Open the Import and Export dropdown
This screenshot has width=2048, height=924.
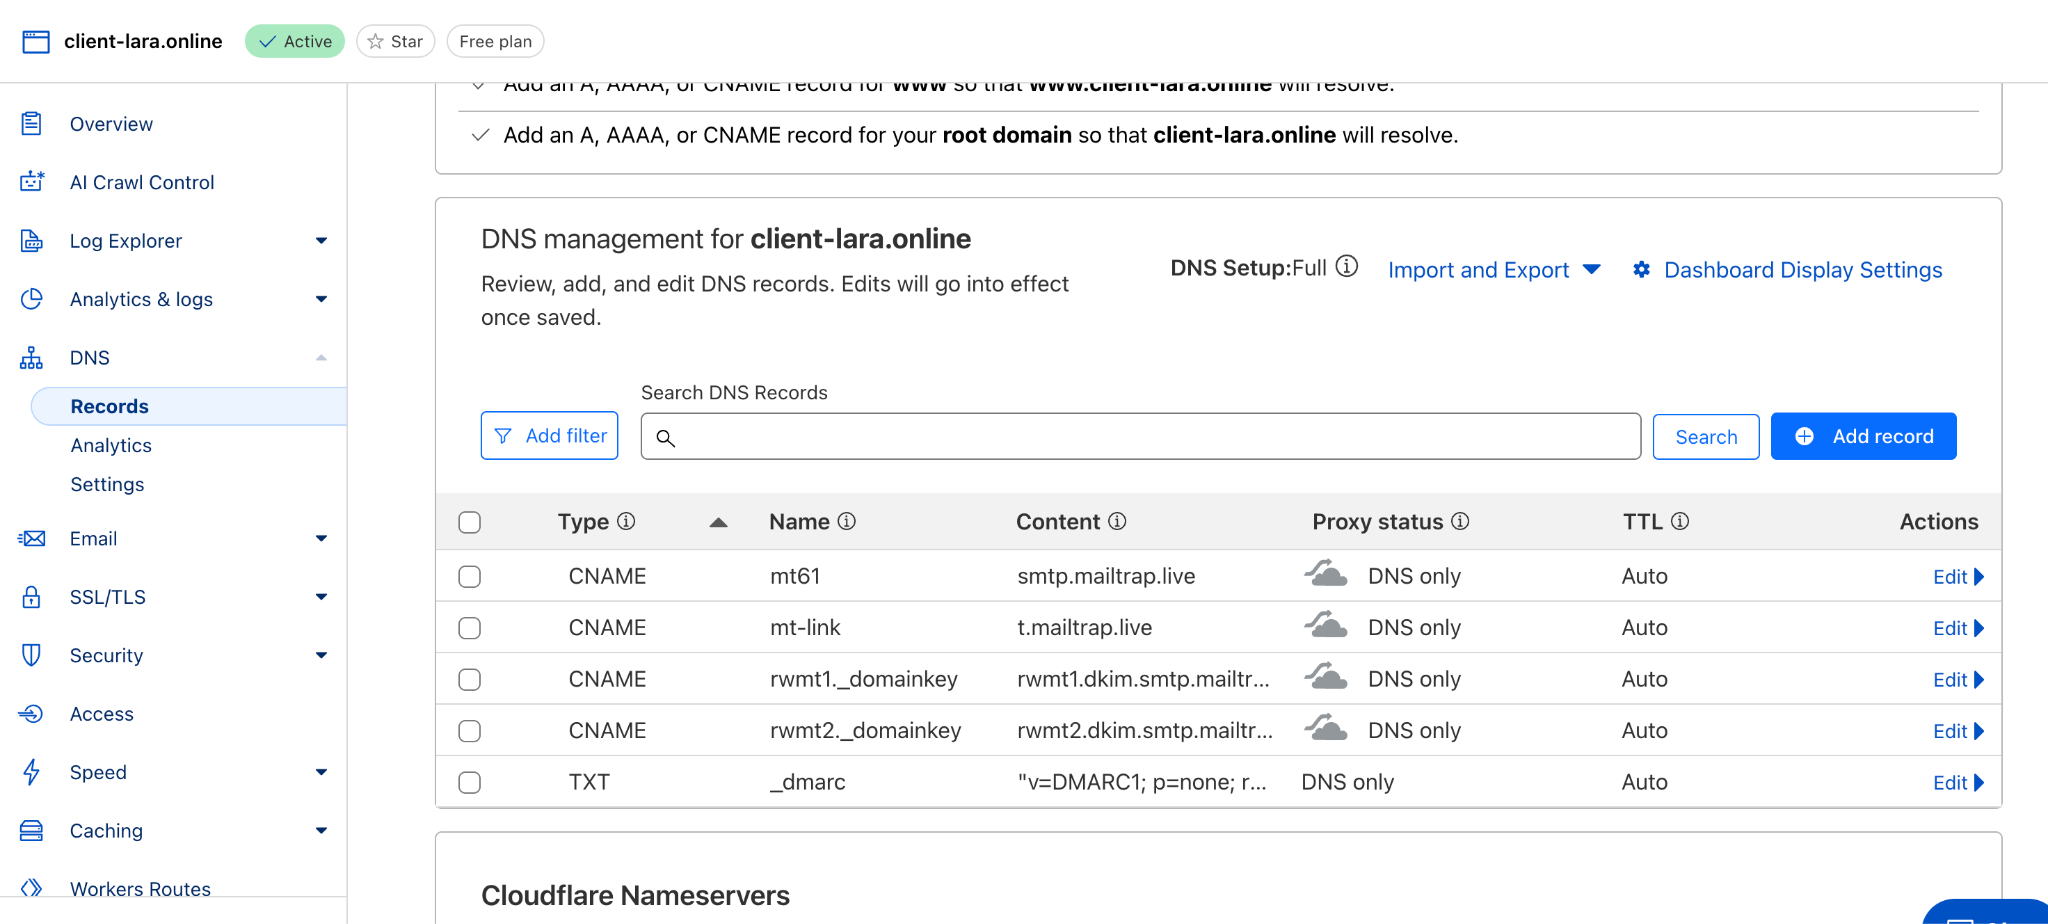(1494, 270)
